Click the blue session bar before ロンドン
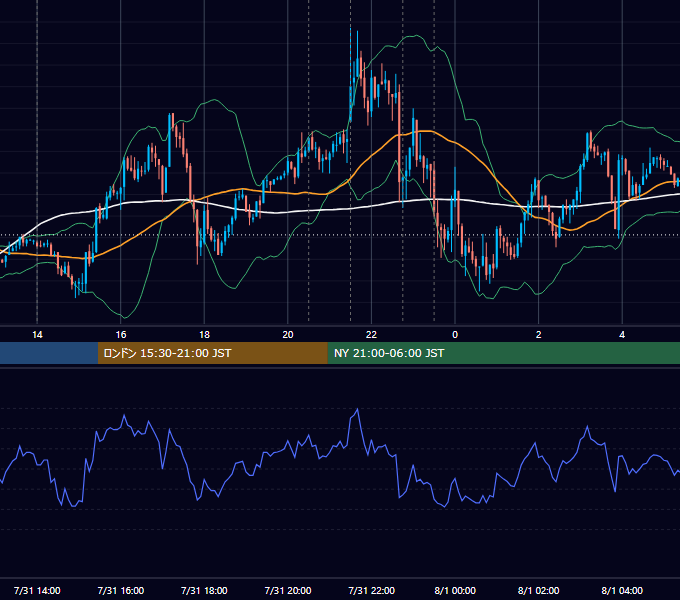 coord(49,353)
